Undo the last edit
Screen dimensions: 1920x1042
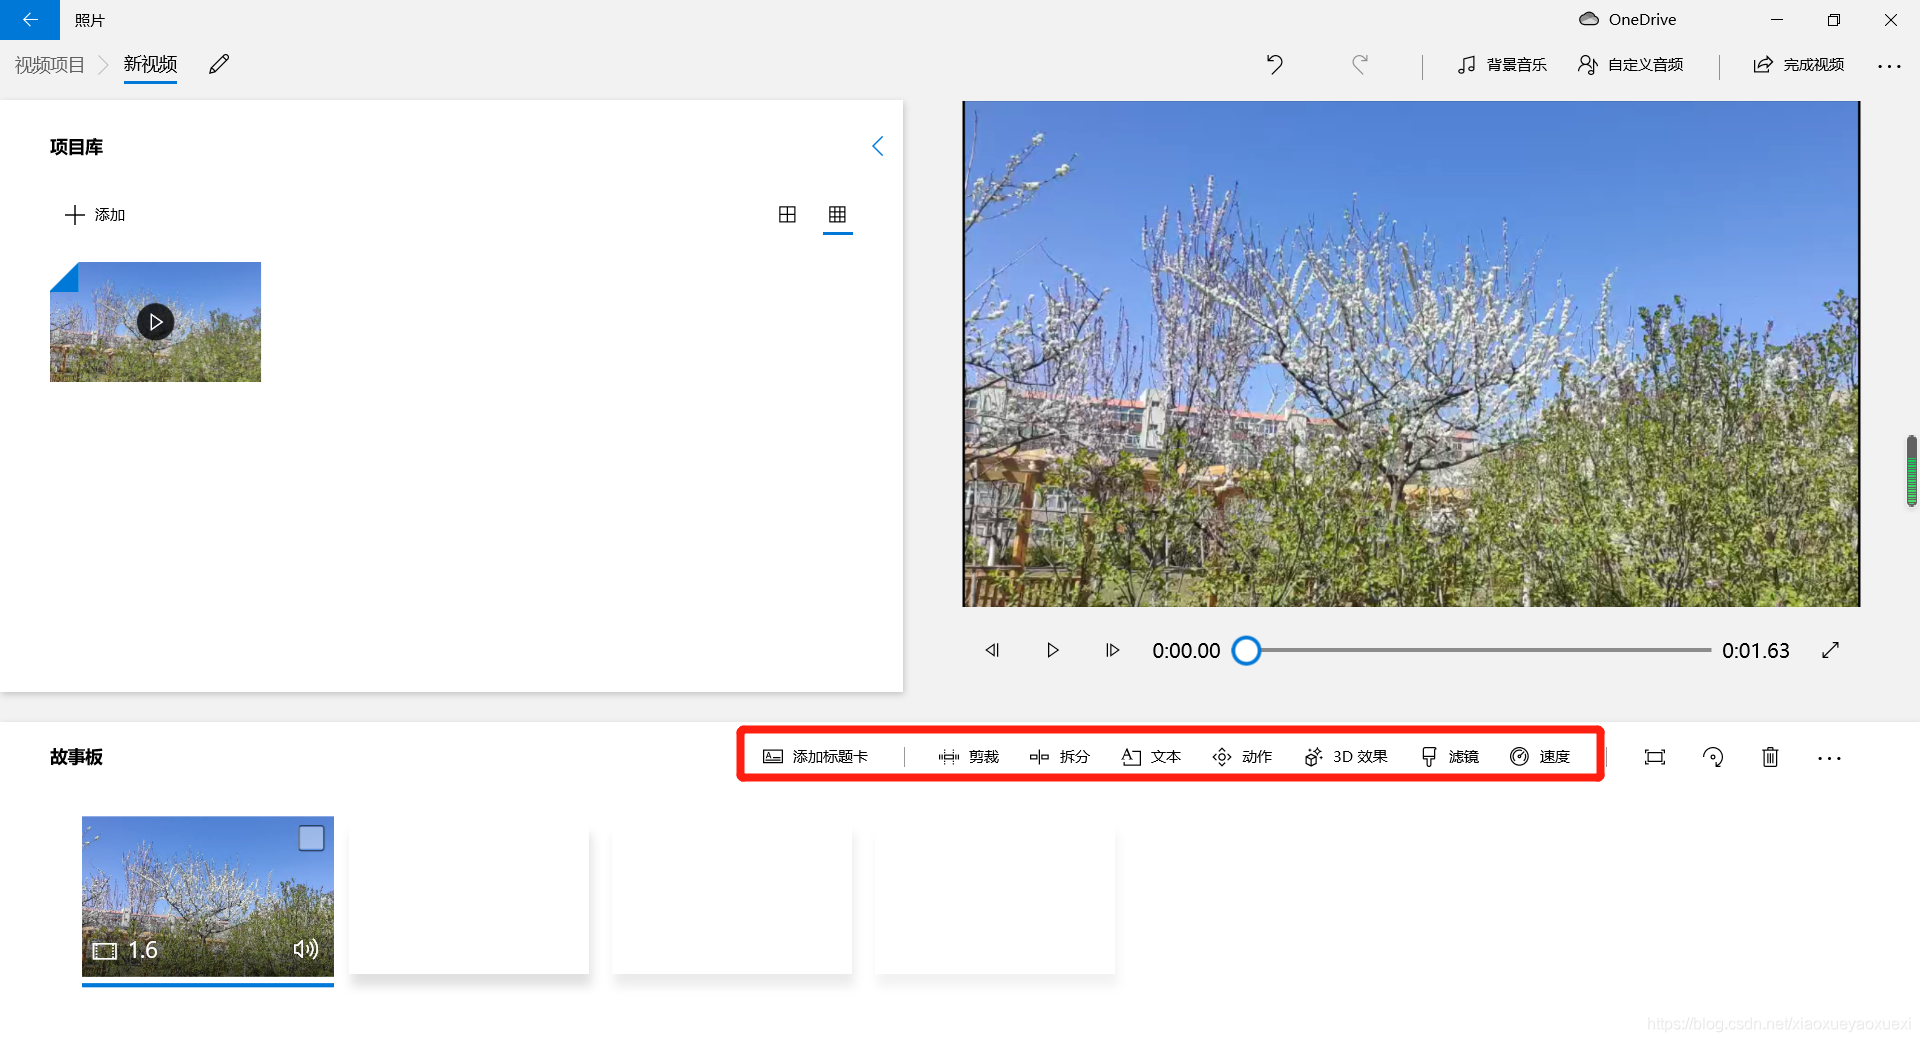(x=1274, y=65)
